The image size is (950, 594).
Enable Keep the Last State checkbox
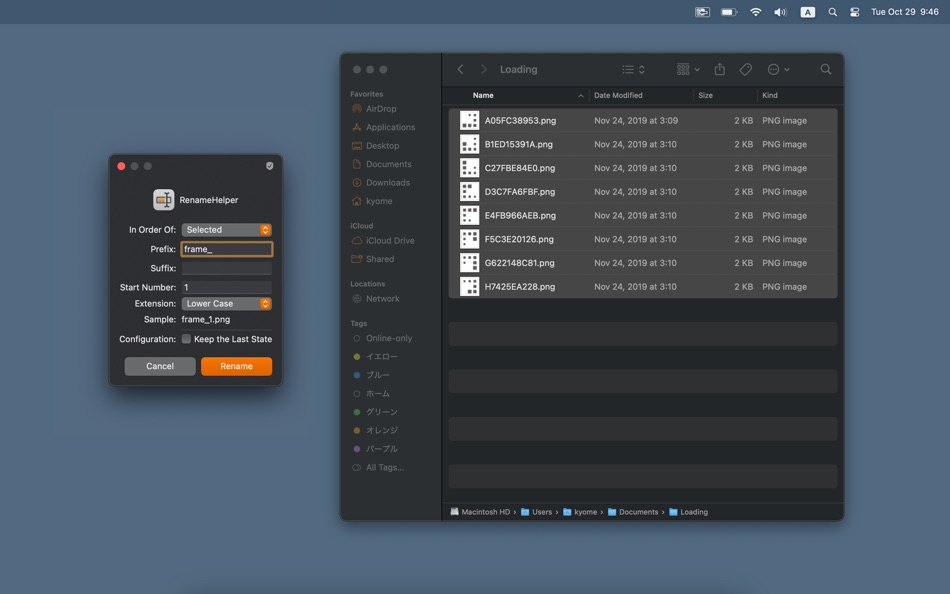[x=186, y=339]
